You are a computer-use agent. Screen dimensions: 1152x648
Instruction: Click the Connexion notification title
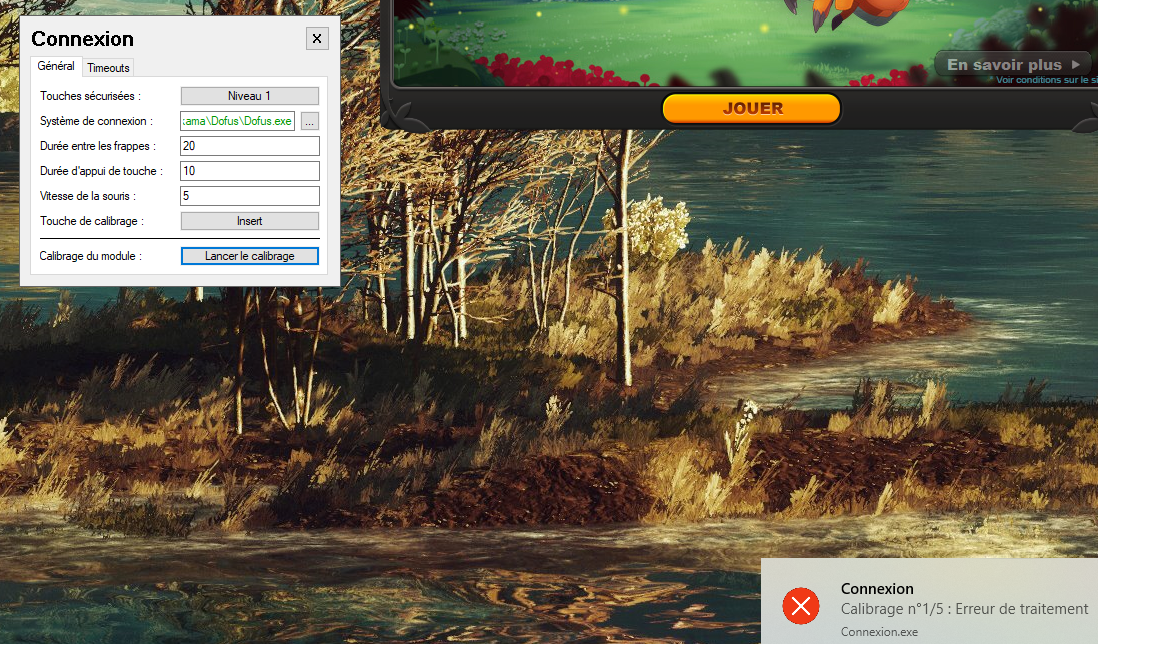(877, 588)
